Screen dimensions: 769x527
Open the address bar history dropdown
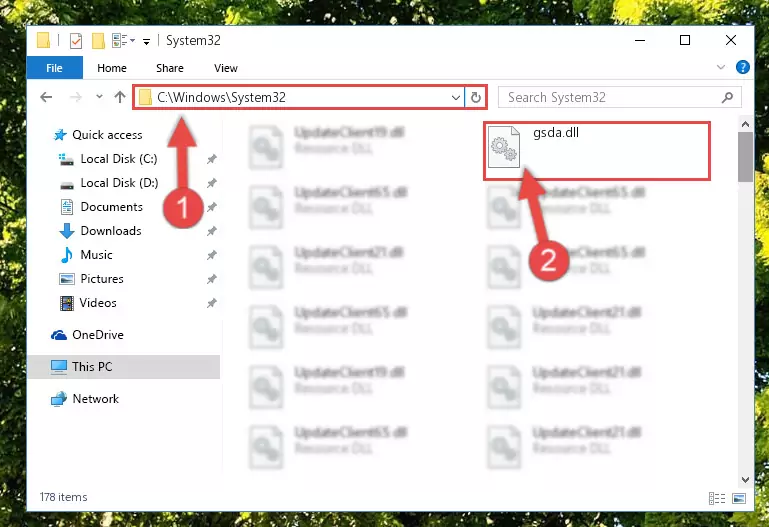455,98
